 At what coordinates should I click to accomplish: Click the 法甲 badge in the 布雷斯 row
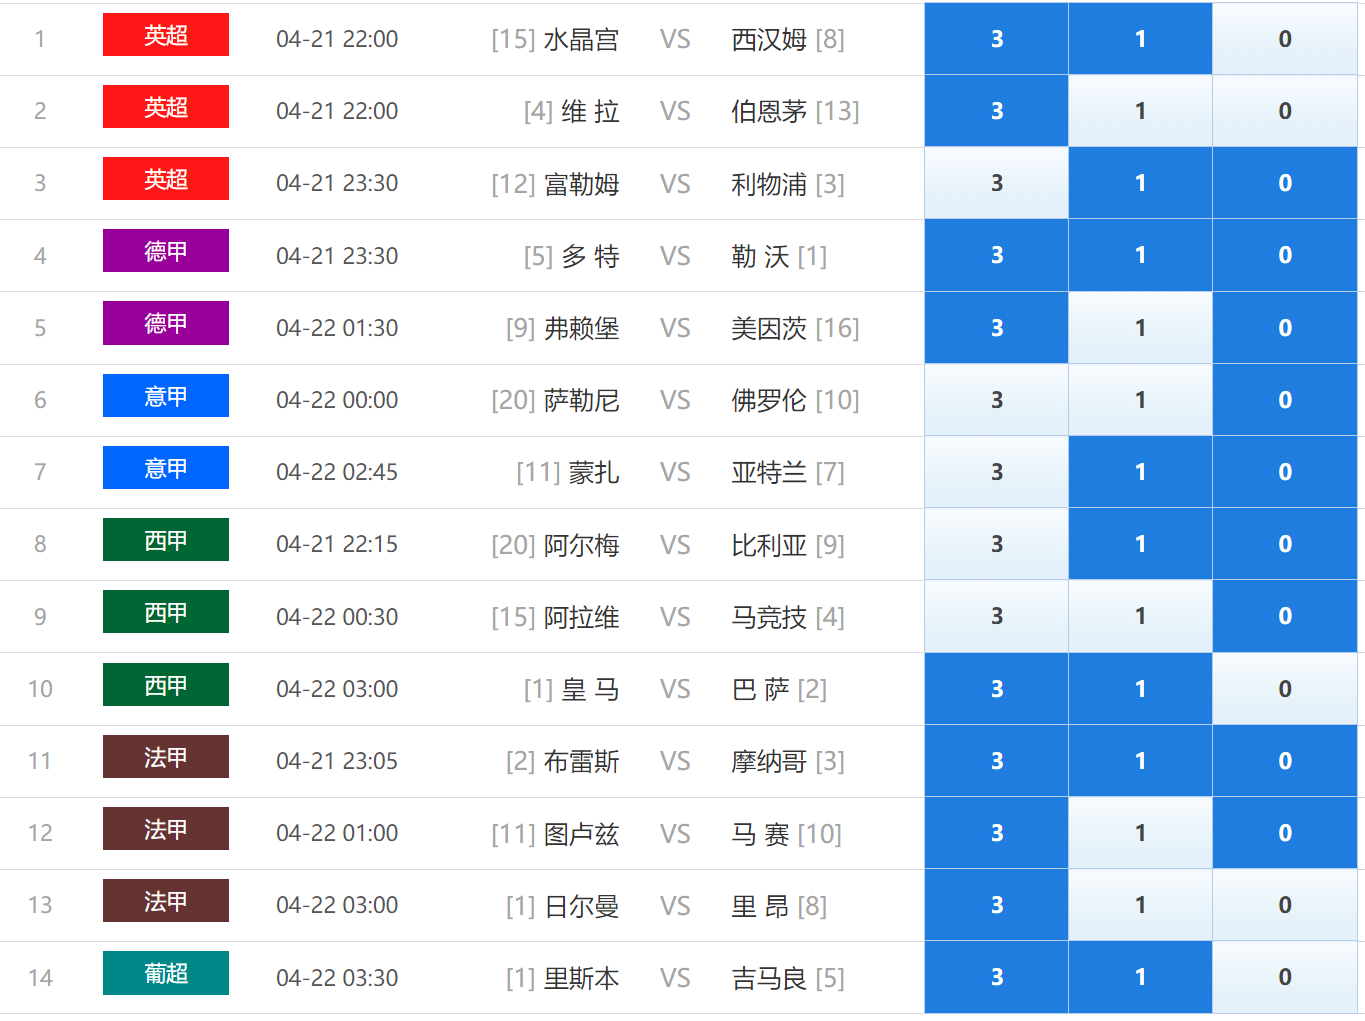point(166,757)
